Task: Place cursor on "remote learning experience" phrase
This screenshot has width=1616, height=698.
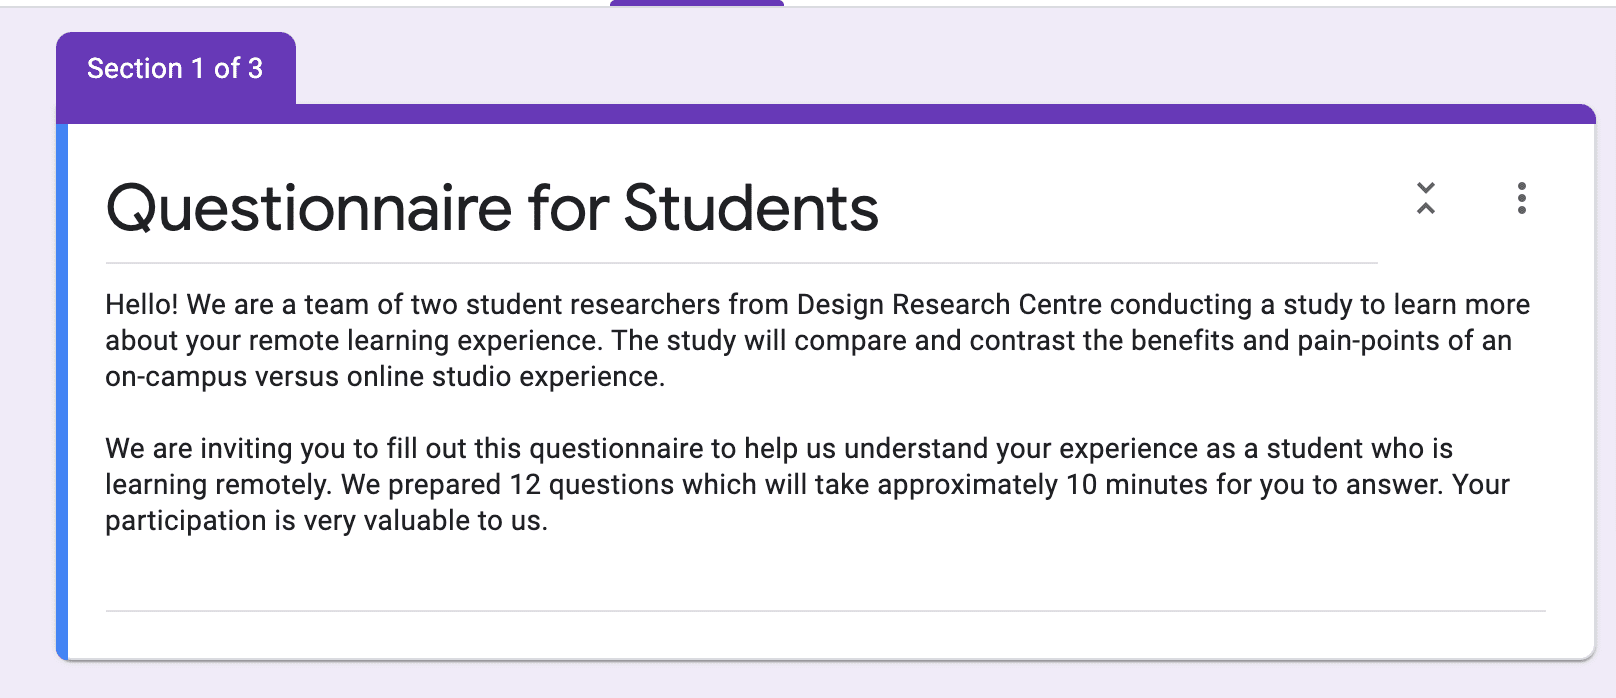Action: pos(424,340)
